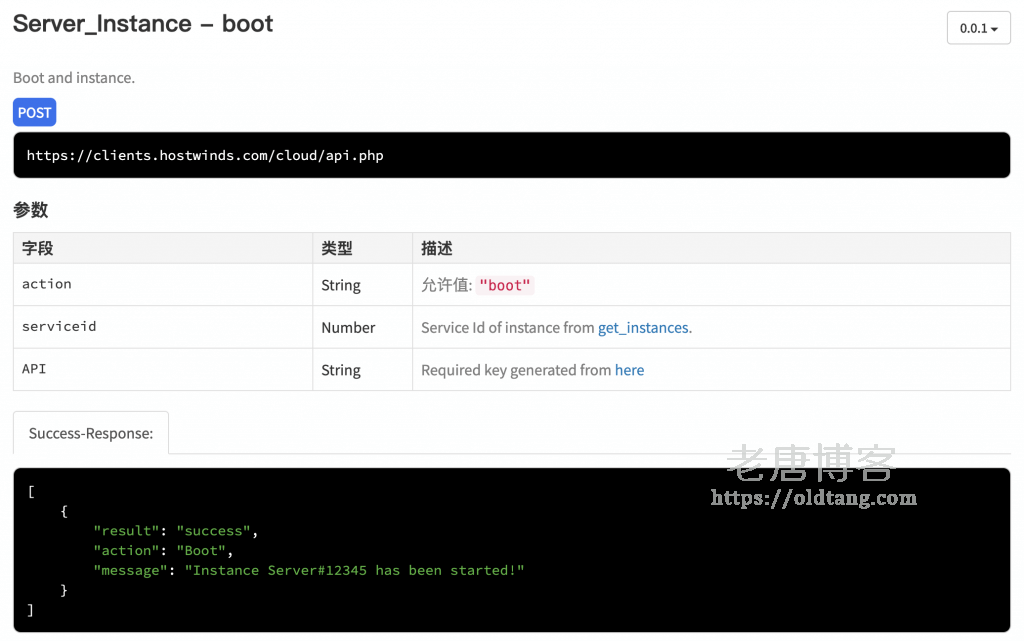Click the 描述 column header
The width and height of the screenshot is (1024, 641).
[437, 248]
